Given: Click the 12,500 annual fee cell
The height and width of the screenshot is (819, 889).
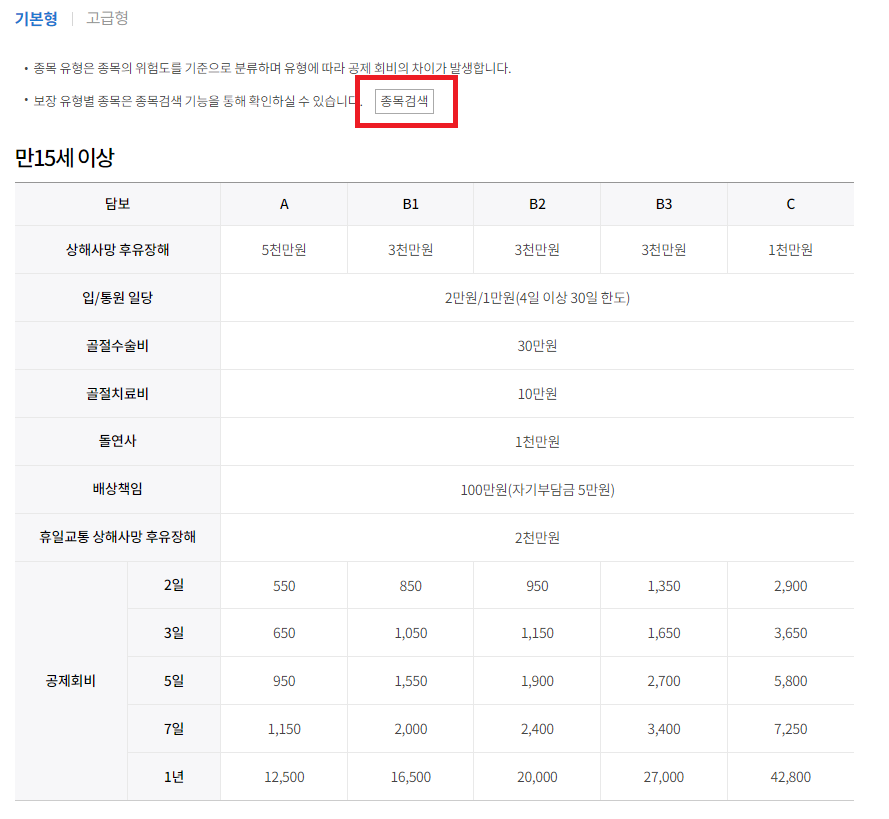Looking at the screenshot, I should 284,777.
